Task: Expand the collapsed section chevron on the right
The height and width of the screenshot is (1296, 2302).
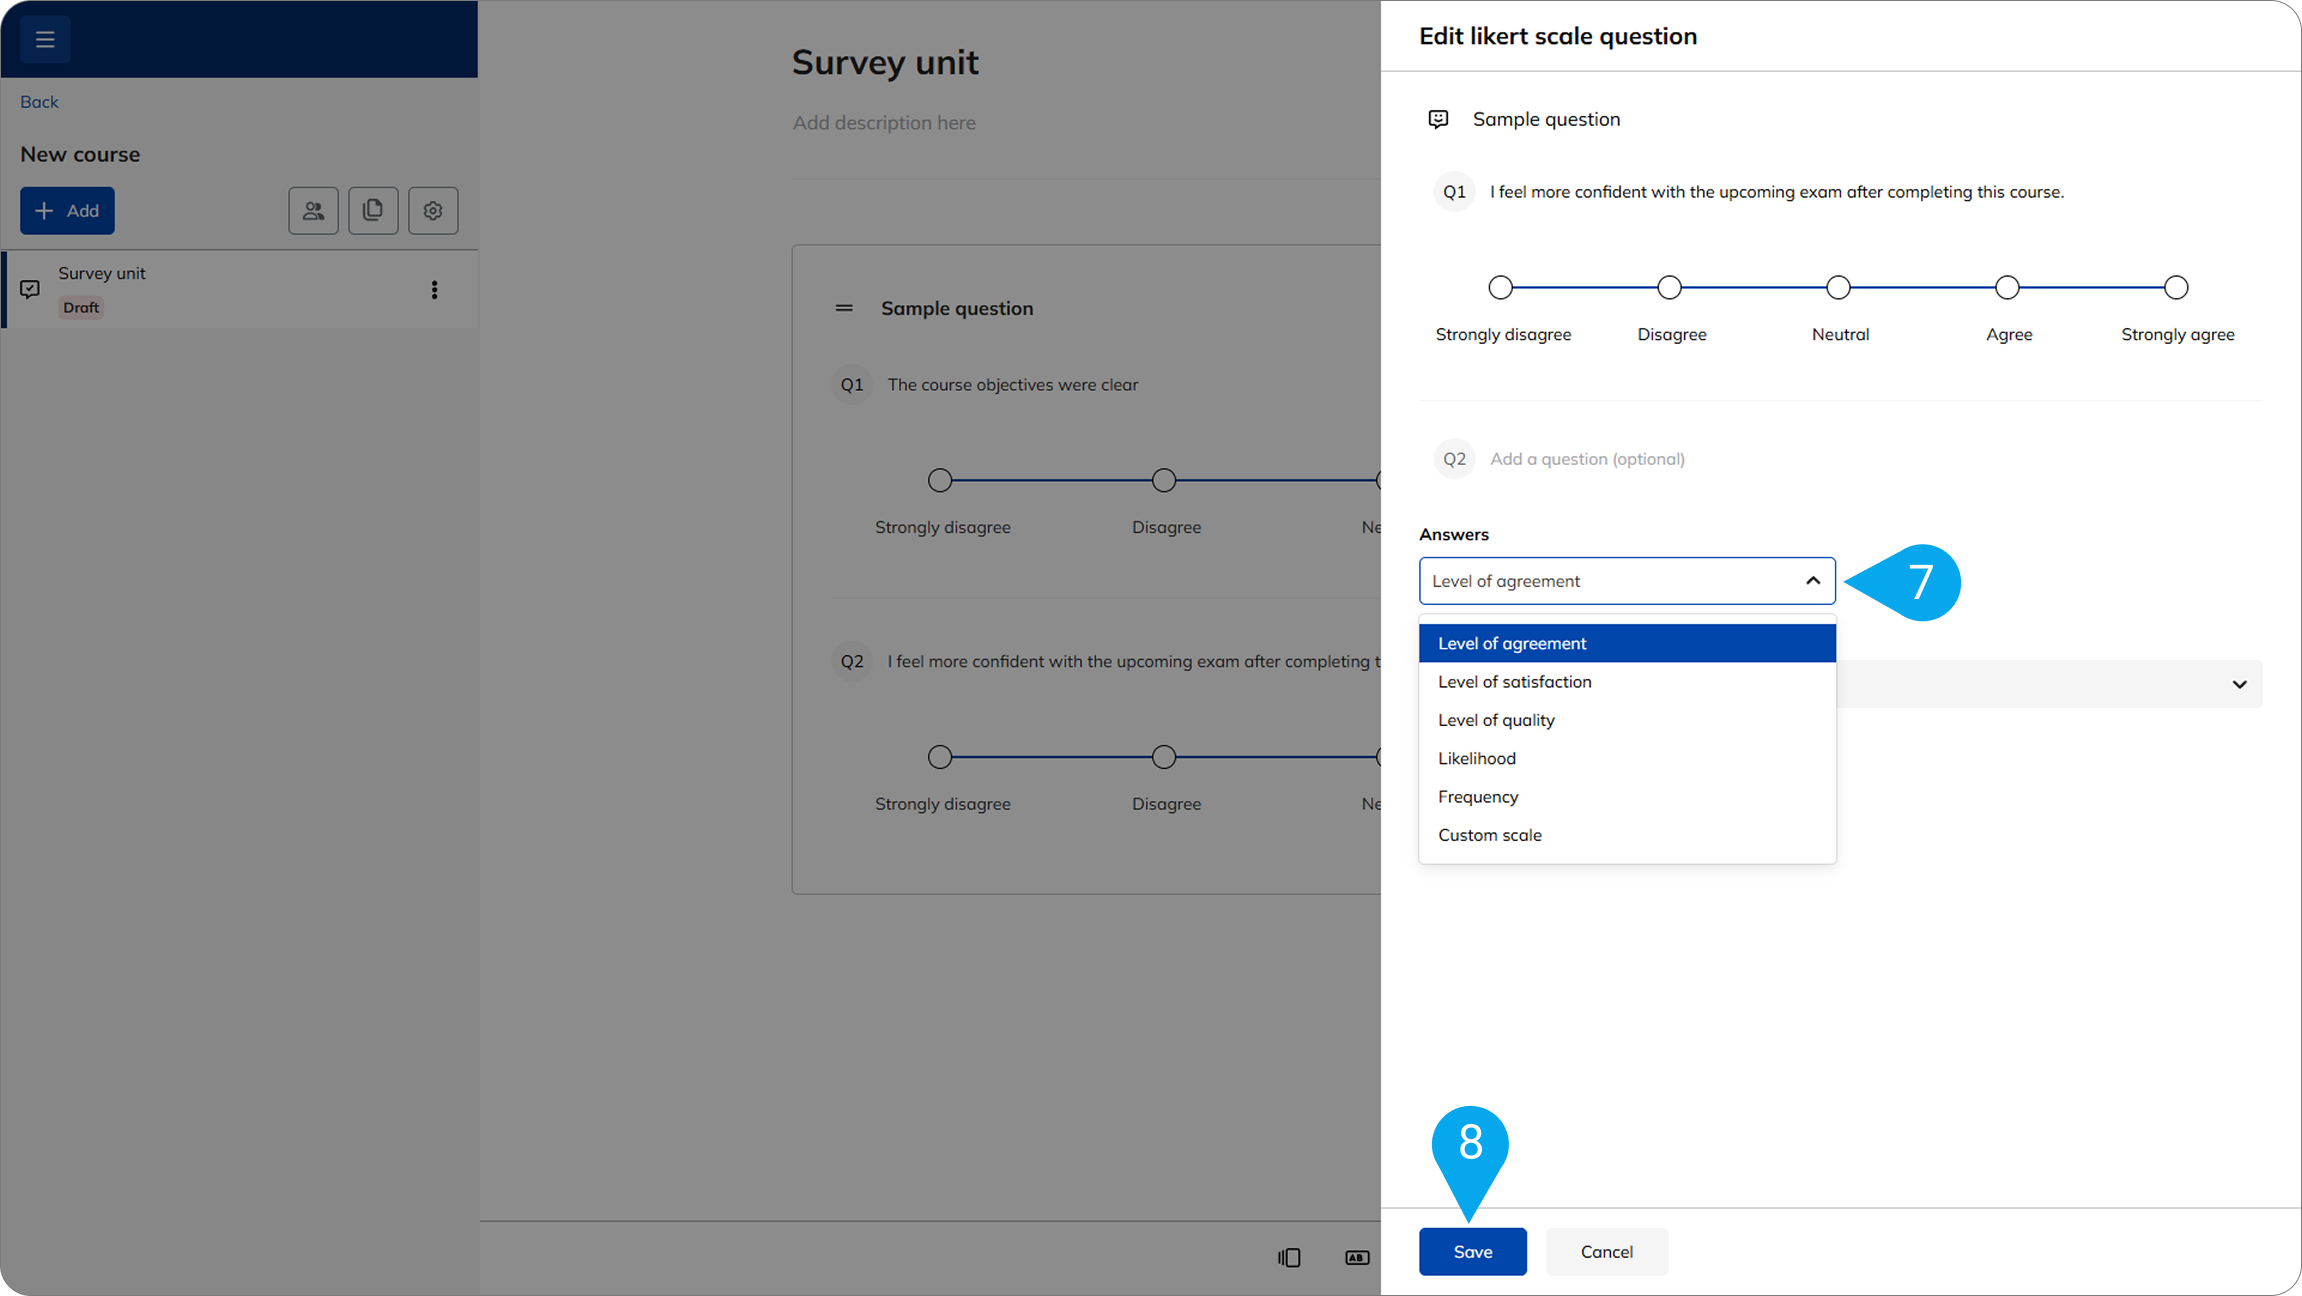Action: [2239, 684]
